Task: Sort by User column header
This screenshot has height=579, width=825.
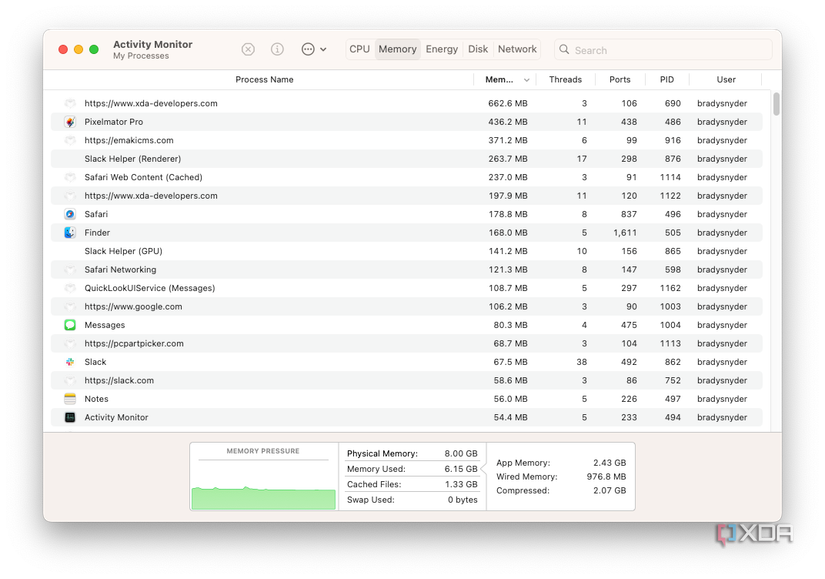Action: [x=726, y=79]
